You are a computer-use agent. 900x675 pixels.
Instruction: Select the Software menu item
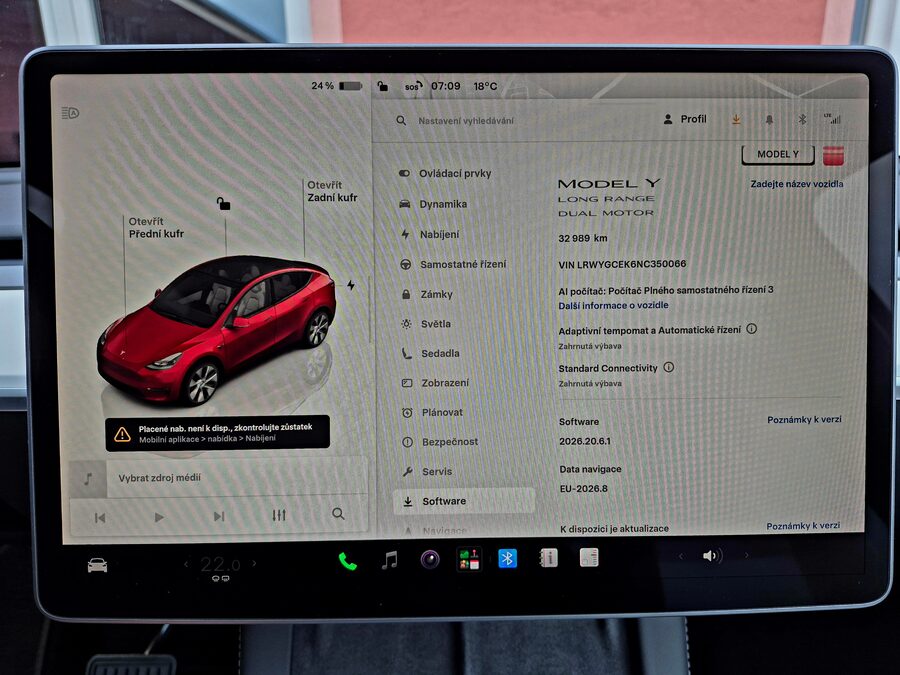click(464, 501)
